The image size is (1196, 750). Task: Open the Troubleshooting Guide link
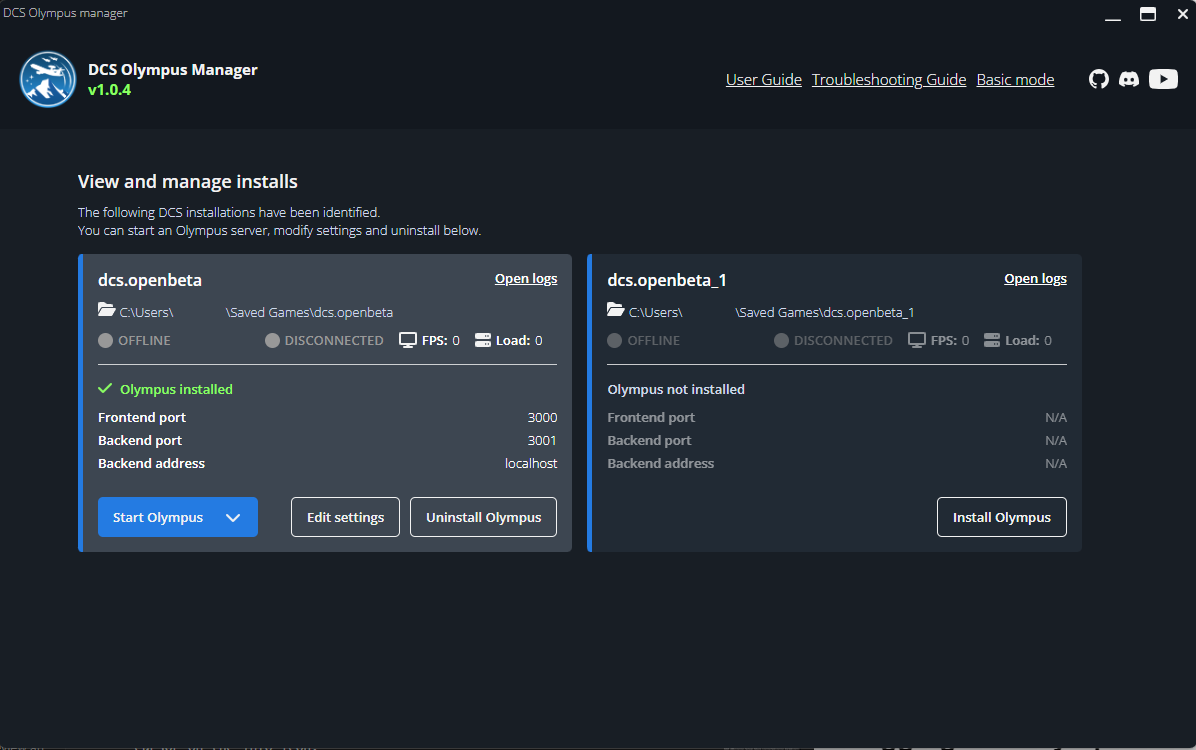click(888, 80)
